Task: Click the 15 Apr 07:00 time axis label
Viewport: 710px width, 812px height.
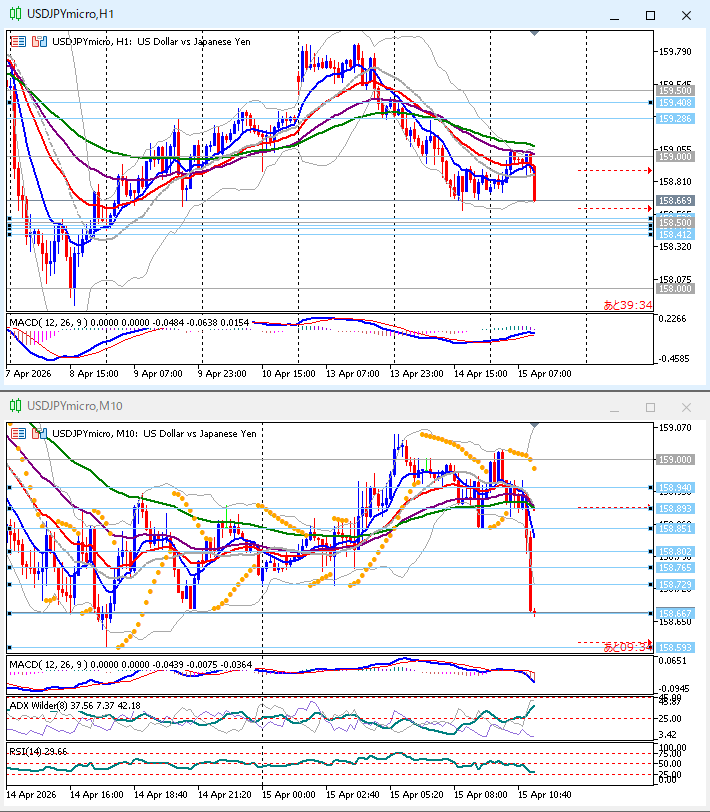Action: [545, 373]
